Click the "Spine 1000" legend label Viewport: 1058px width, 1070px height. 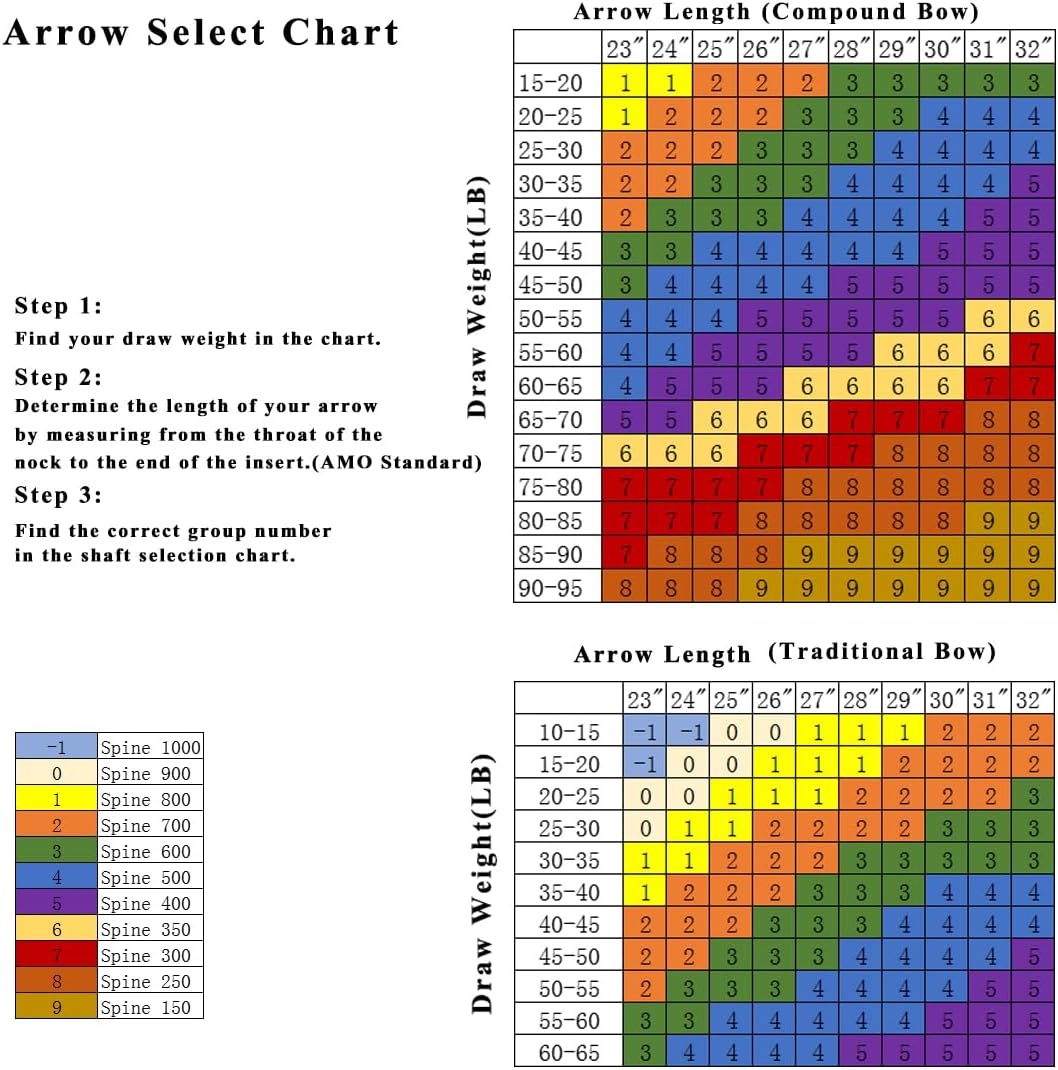150,747
